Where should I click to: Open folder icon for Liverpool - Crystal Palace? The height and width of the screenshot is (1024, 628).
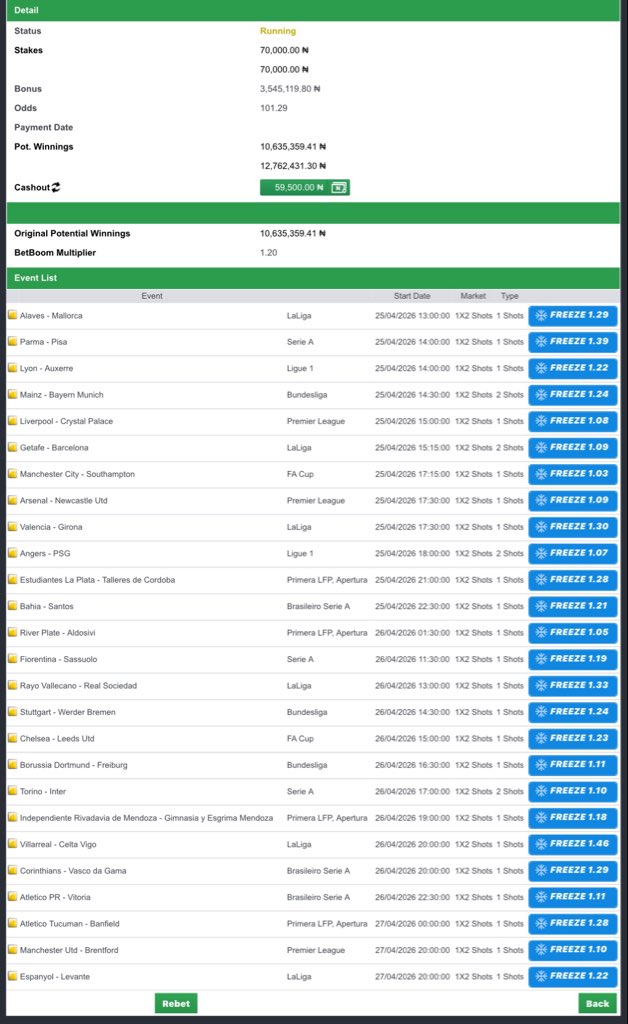click(12, 421)
